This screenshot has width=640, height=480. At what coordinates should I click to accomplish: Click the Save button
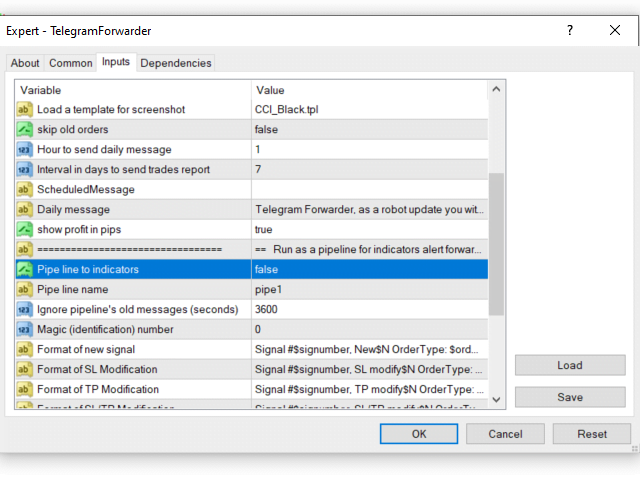(570, 397)
